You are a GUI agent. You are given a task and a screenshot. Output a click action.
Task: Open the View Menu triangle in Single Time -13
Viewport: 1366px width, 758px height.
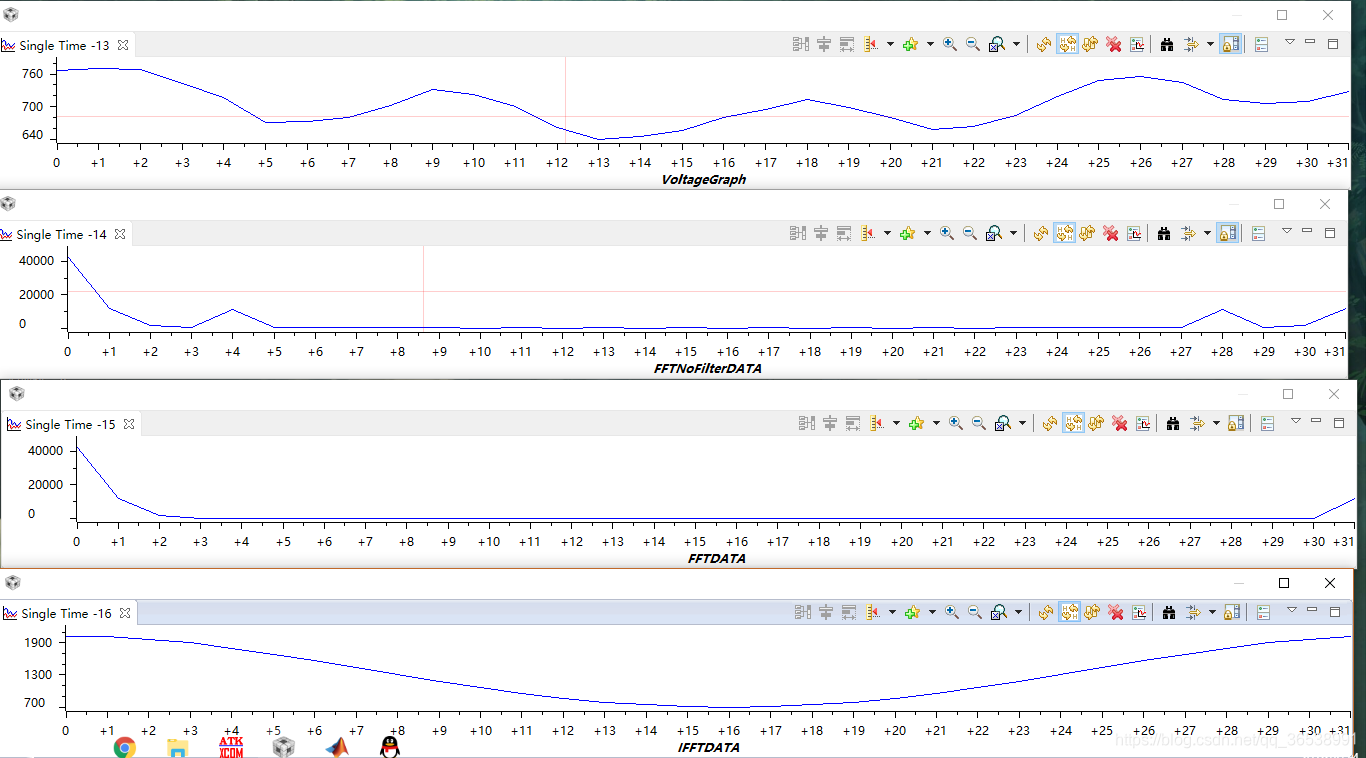1289,42
